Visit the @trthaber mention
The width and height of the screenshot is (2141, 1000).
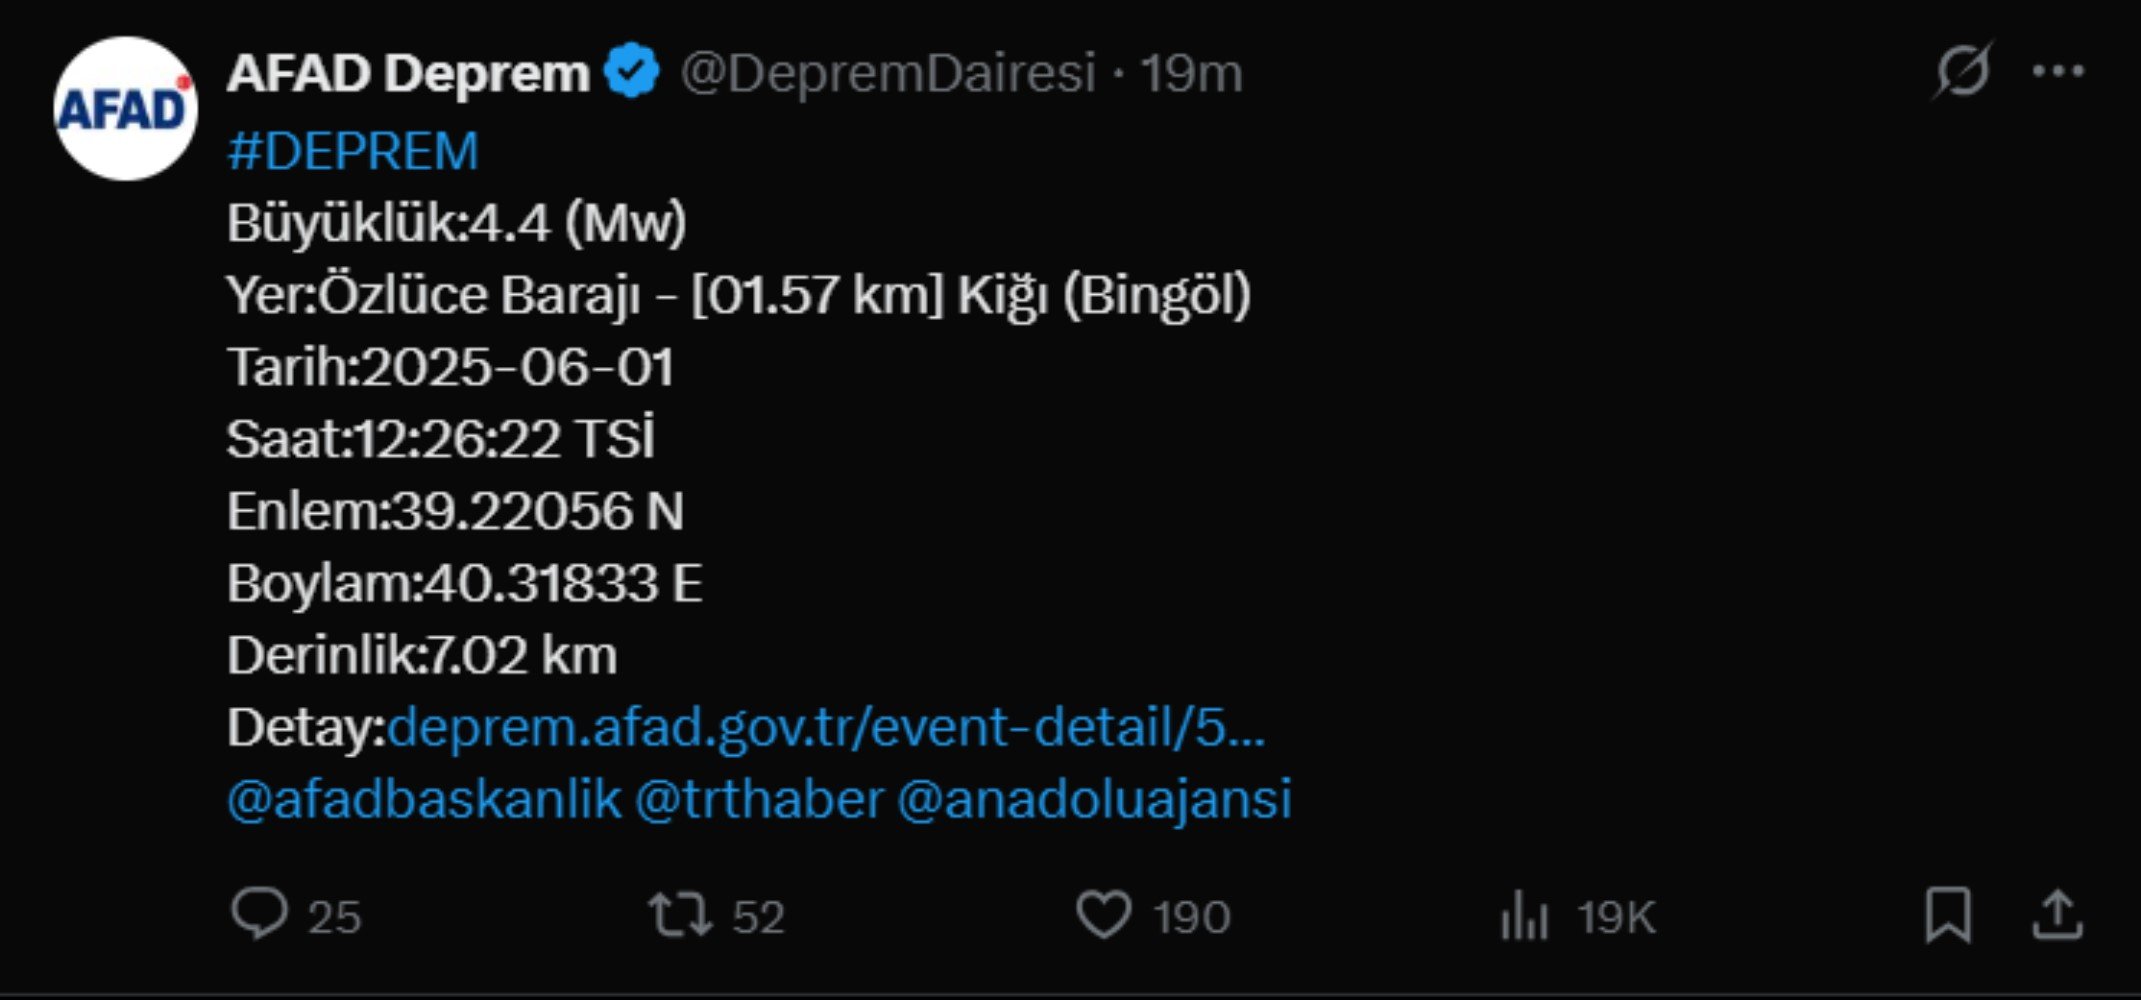pos(759,799)
